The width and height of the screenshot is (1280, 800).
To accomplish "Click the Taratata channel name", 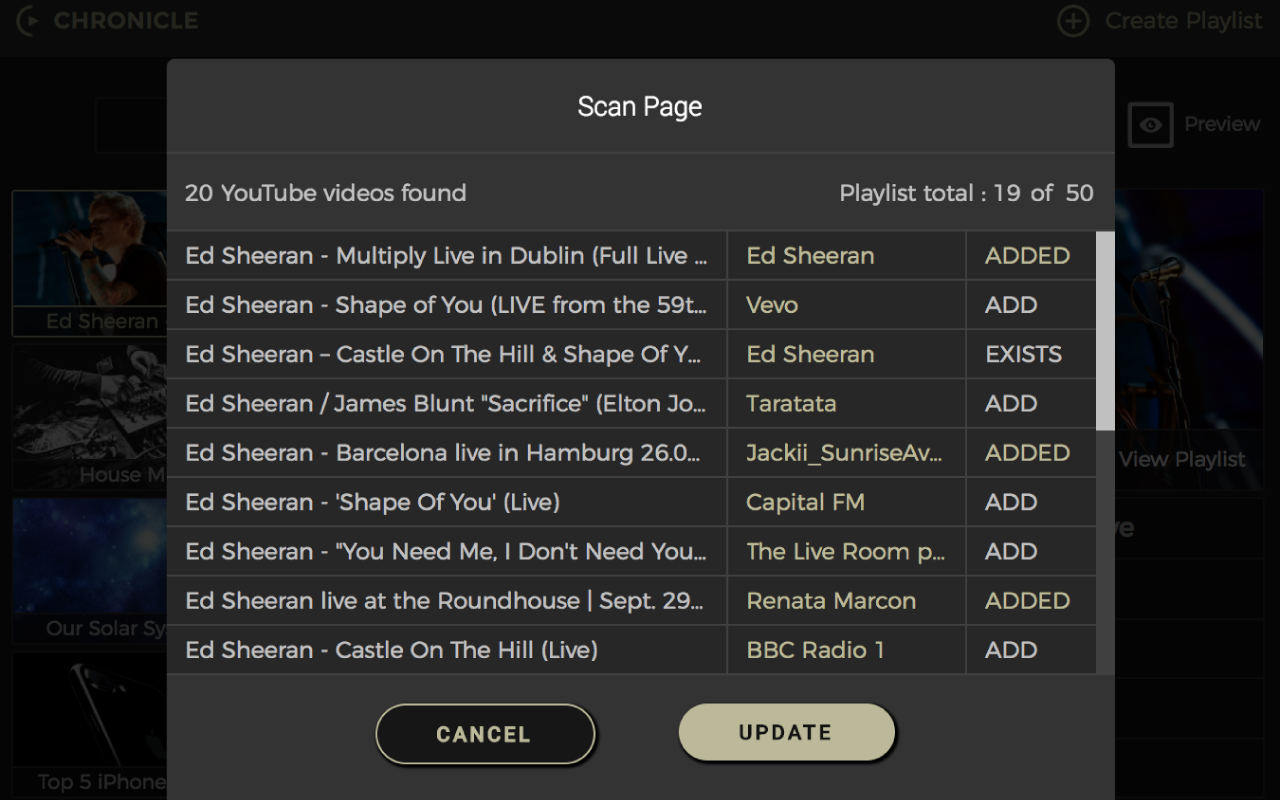I will (x=791, y=404).
